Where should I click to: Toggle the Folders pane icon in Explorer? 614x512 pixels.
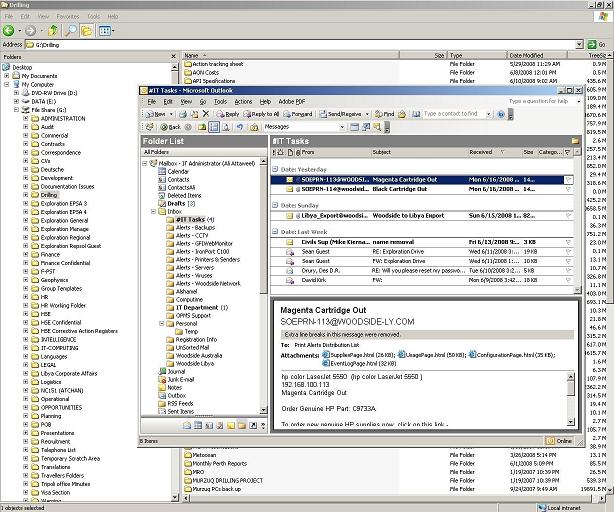click(x=87, y=30)
